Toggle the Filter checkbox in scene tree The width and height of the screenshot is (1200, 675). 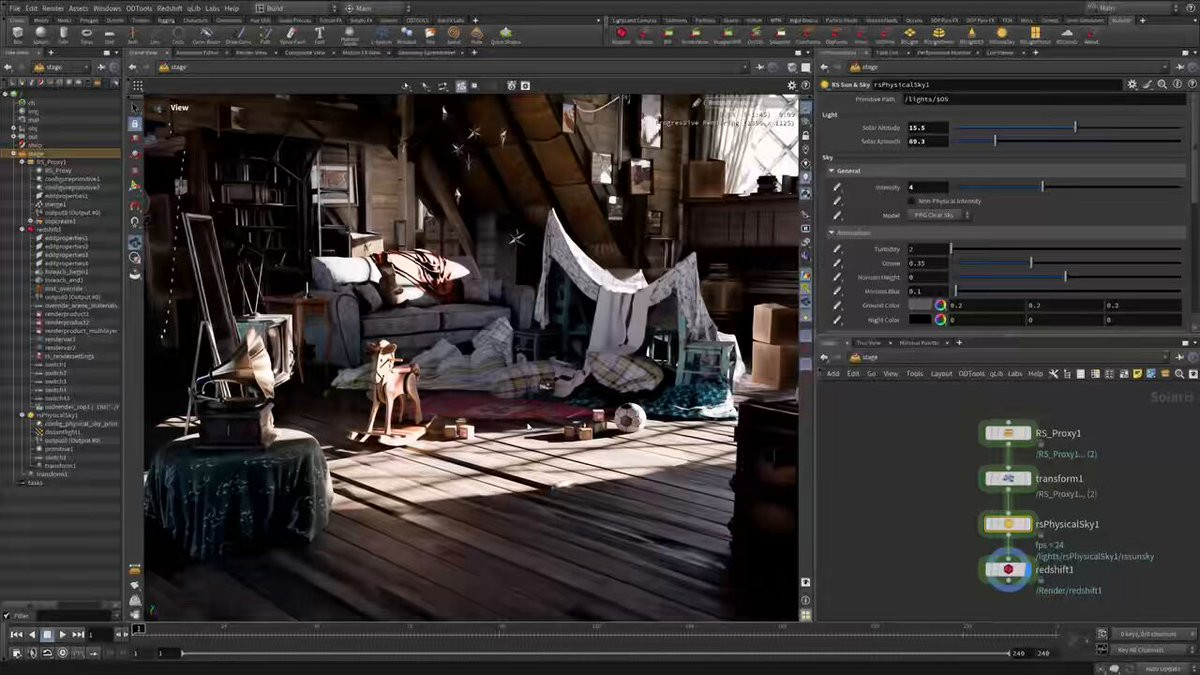[x=8, y=615]
